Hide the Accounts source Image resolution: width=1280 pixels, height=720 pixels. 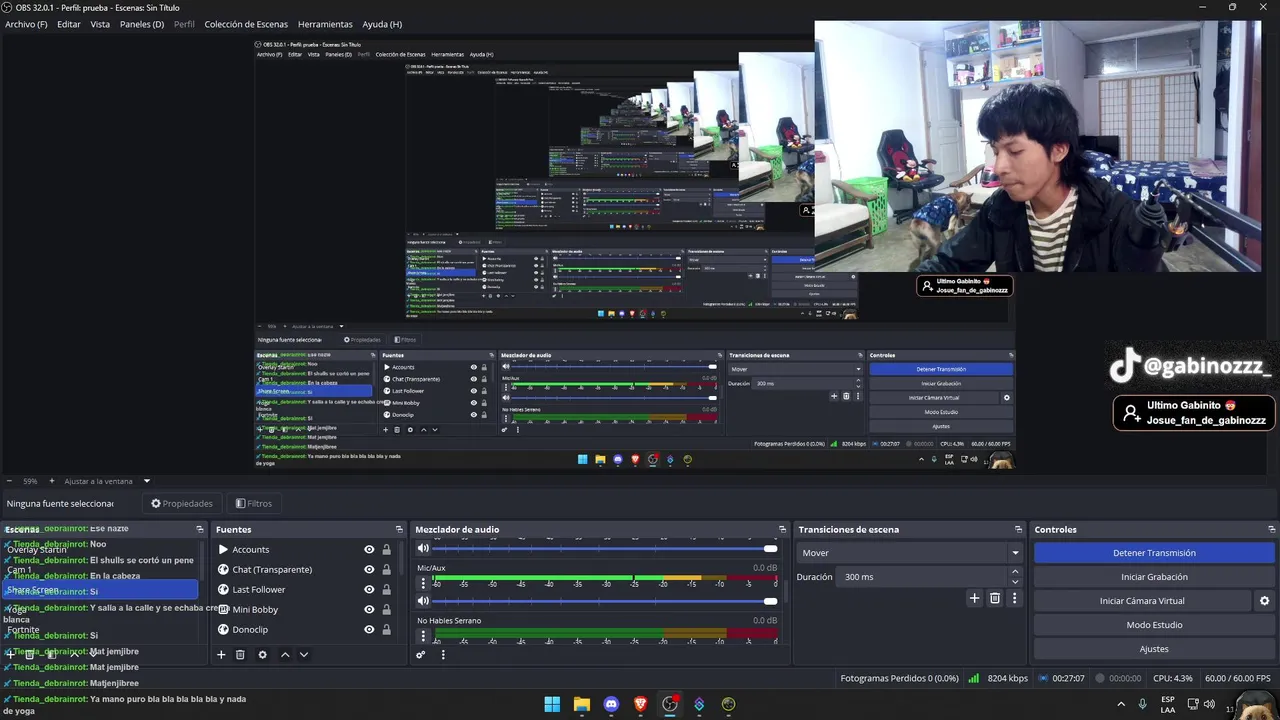(x=369, y=549)
